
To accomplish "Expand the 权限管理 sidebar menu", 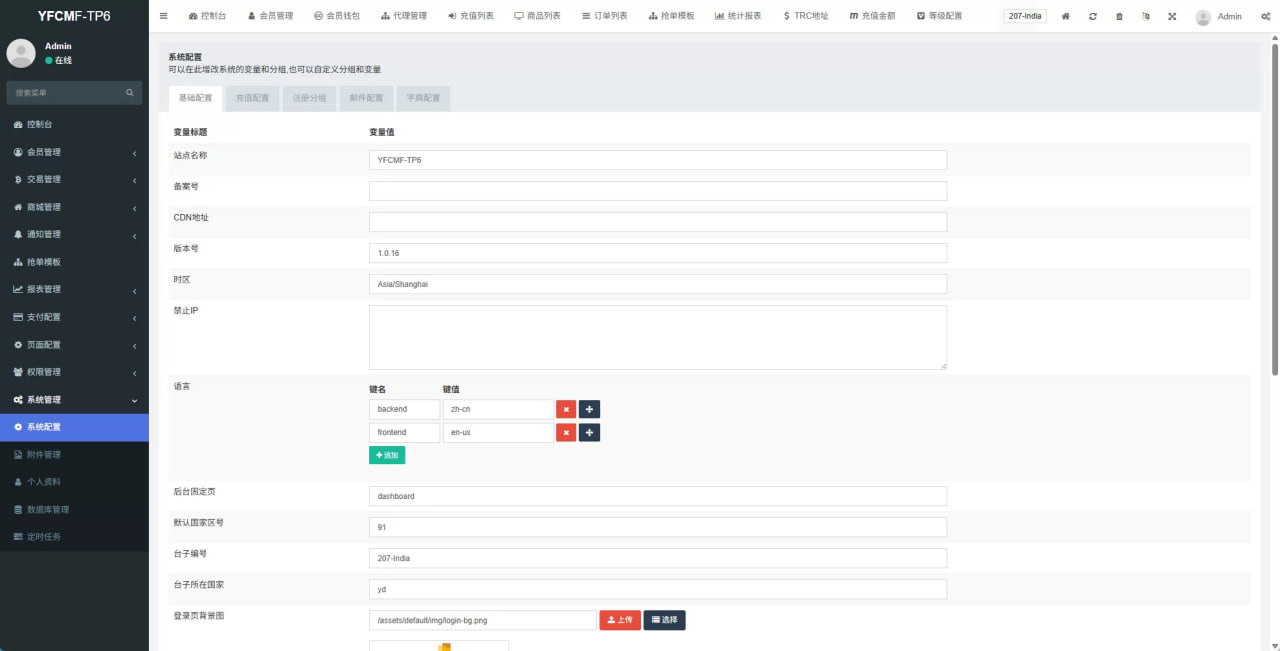I will pos(74,372).
